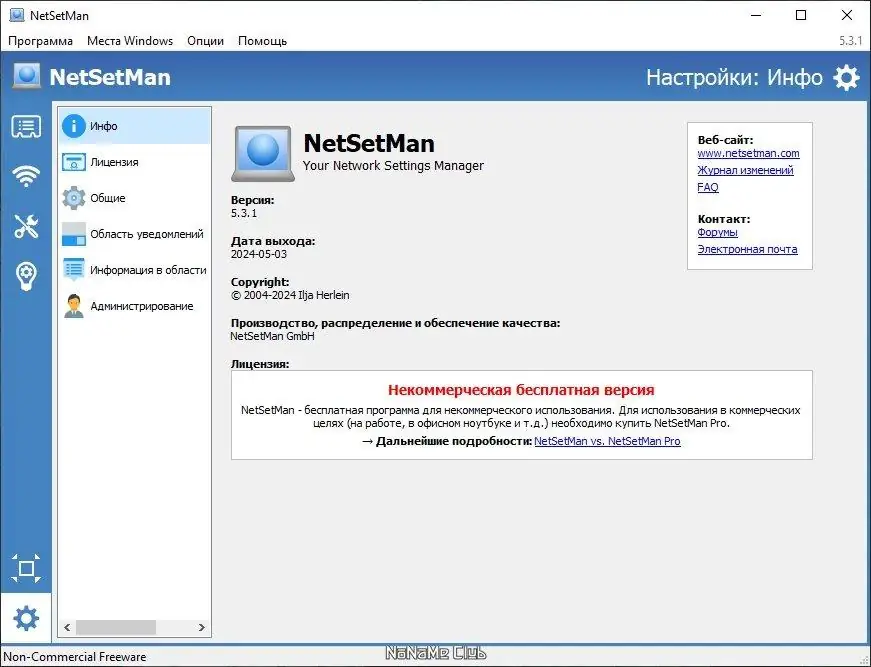Open NetSetMan vs. NetSetMan Pro link
Screen dimensions: 871x667
[607, 441]
